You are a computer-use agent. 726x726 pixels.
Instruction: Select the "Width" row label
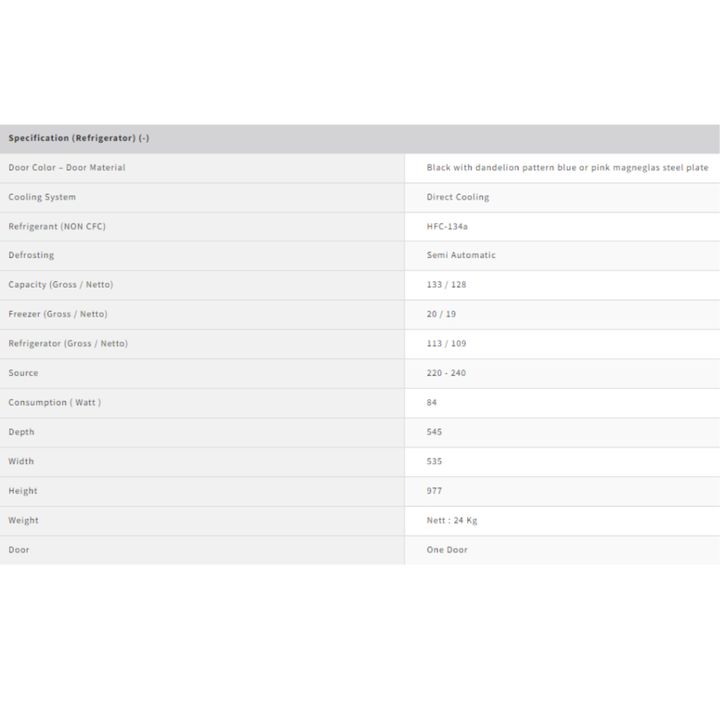(x=21, y=461)
